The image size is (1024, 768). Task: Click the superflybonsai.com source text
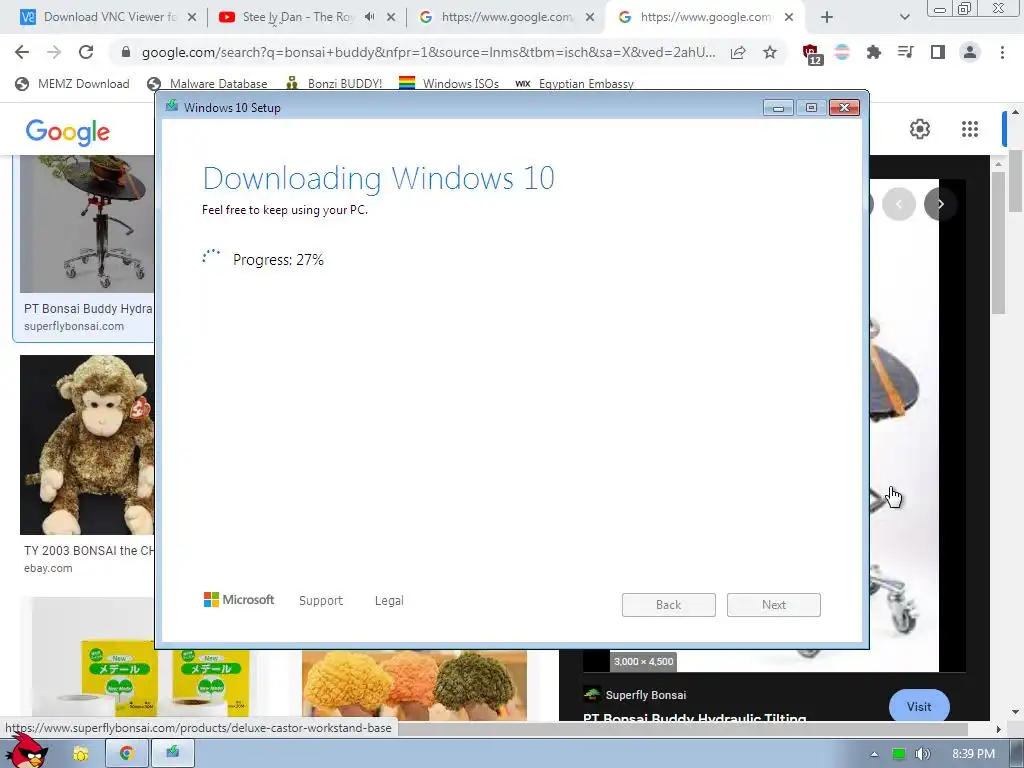(x=74, y=326)
